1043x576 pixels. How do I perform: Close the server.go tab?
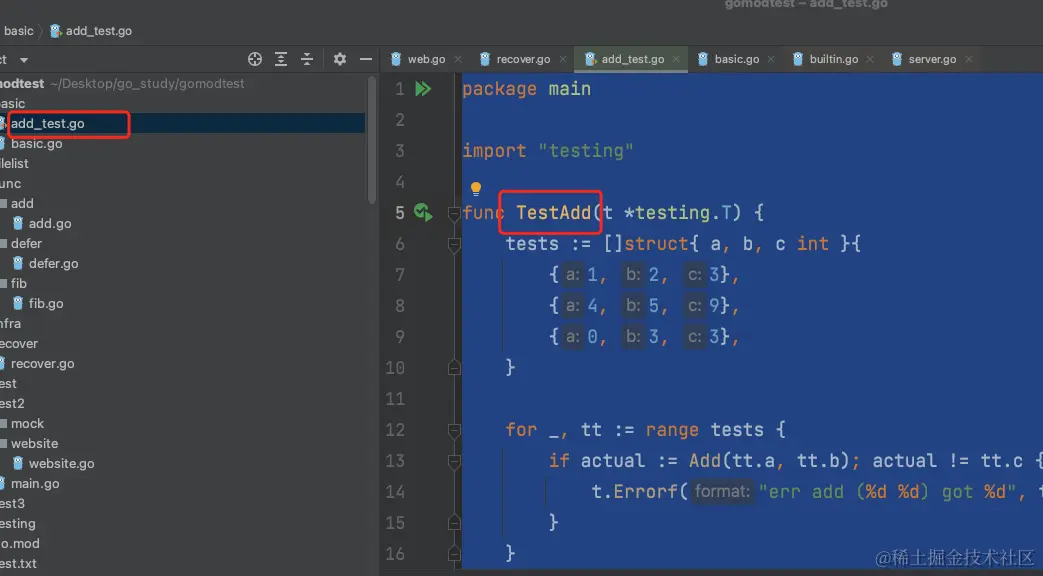[968, 59]
